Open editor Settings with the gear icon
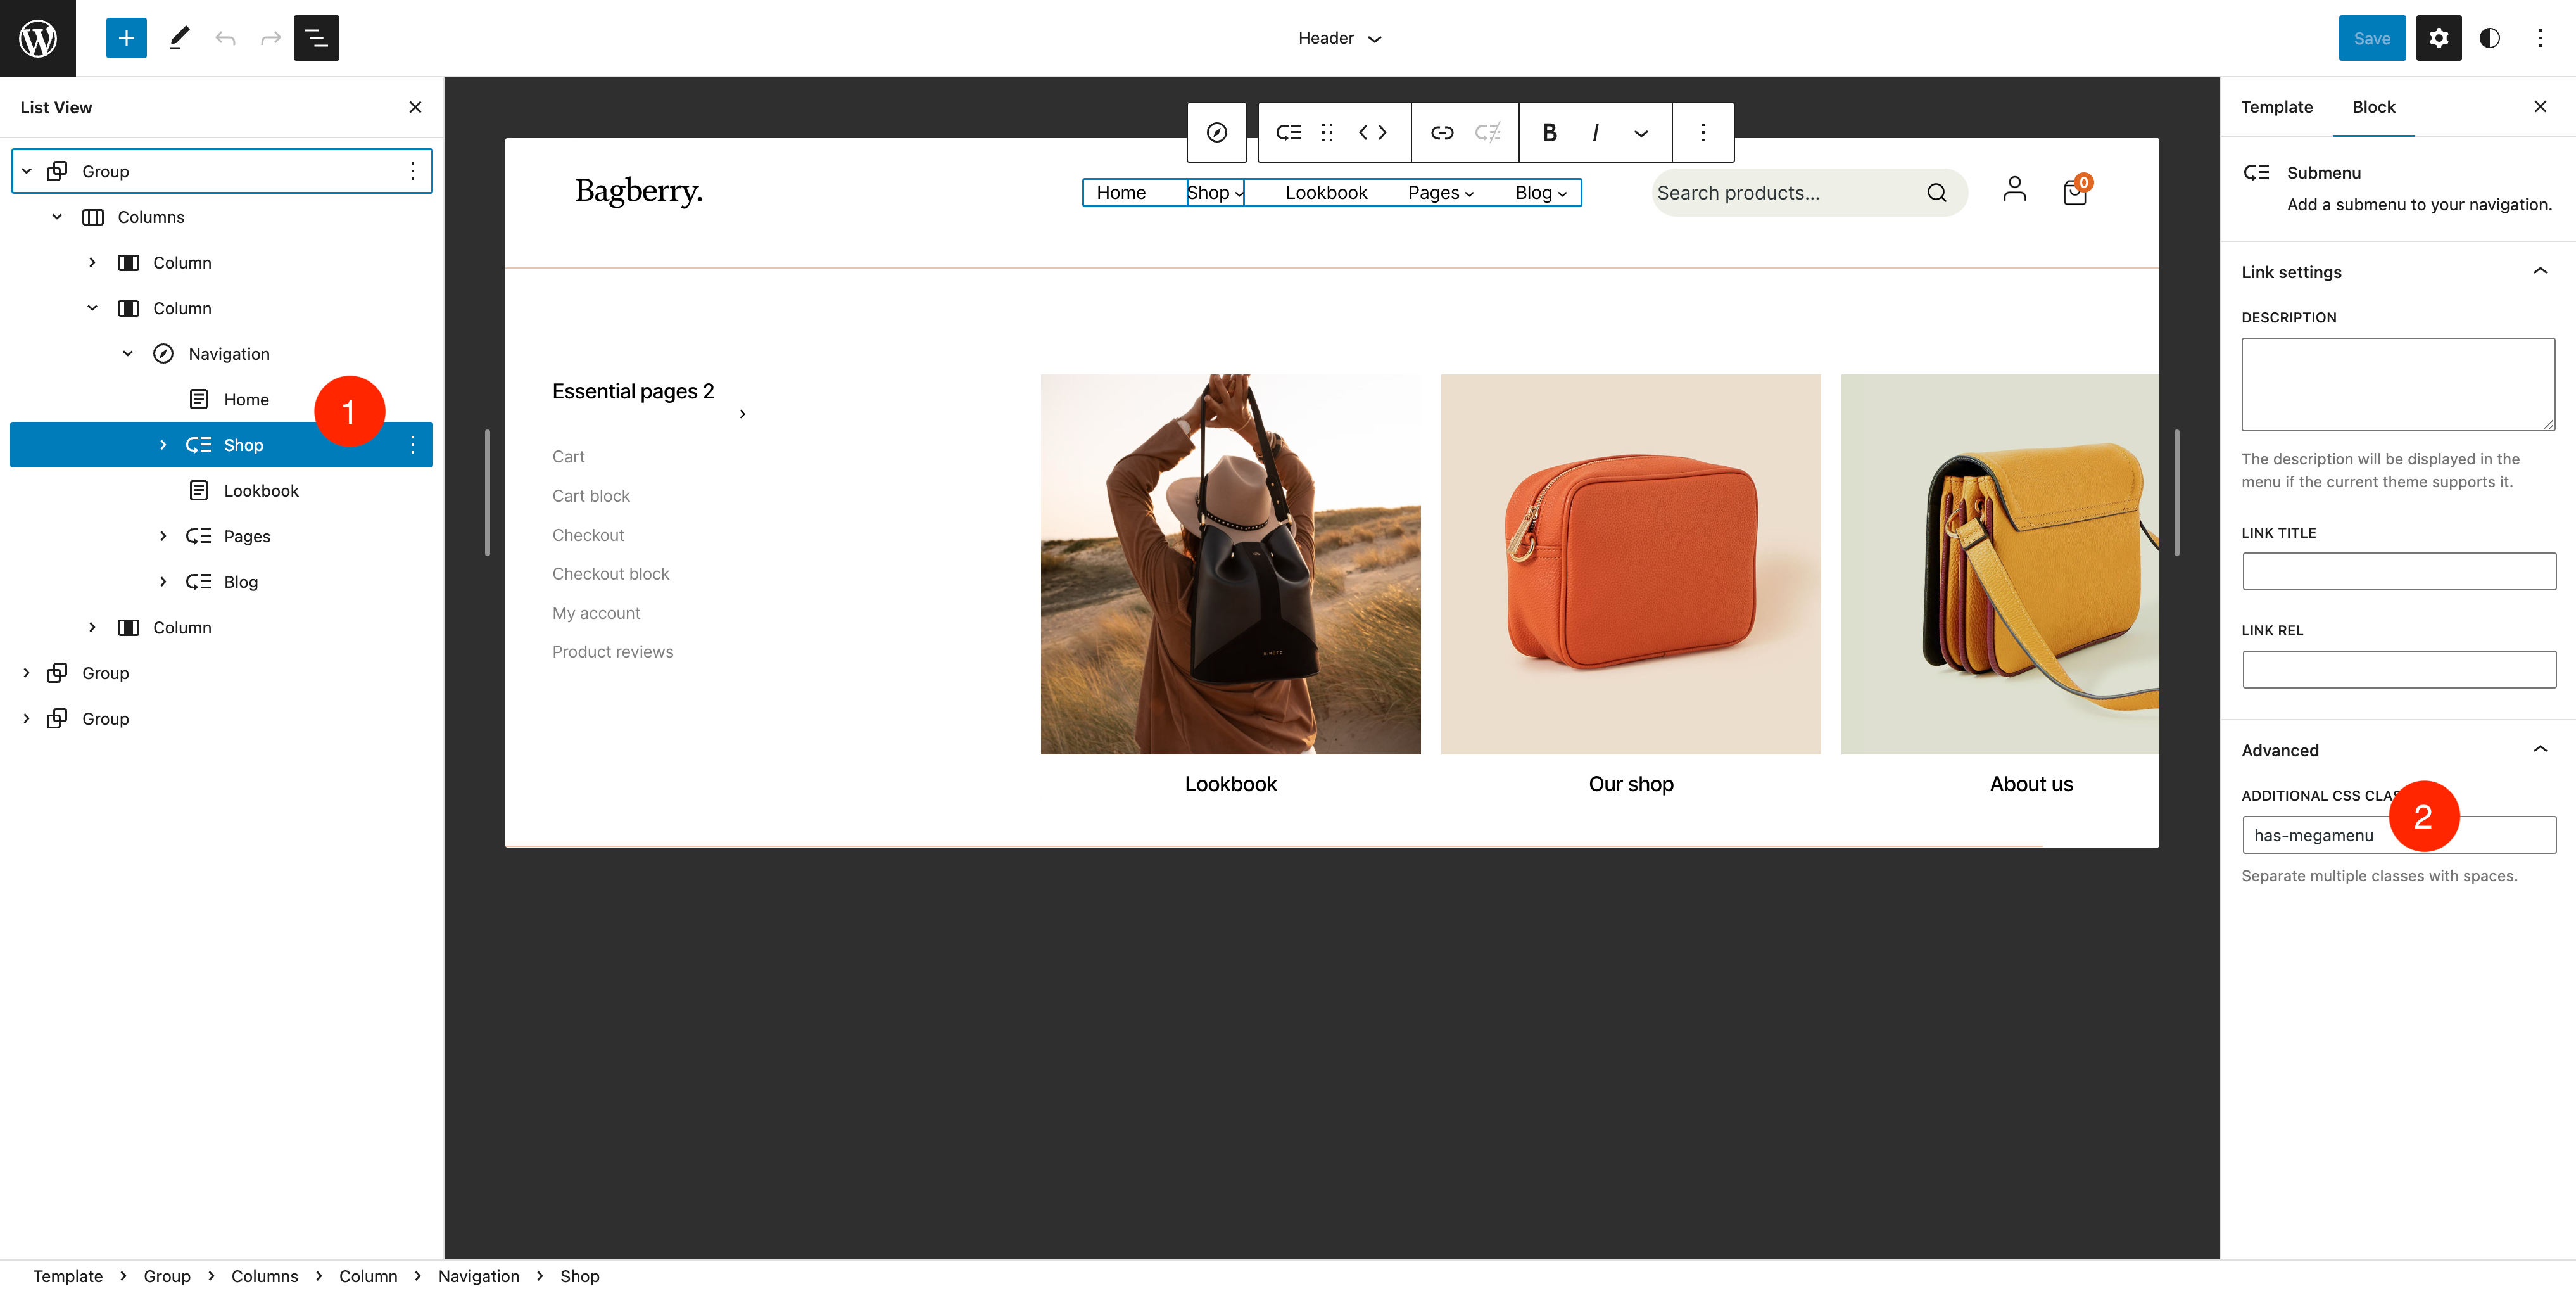The width and height of the screenshot is (2576, 1291). click(x=2438, y=38)
